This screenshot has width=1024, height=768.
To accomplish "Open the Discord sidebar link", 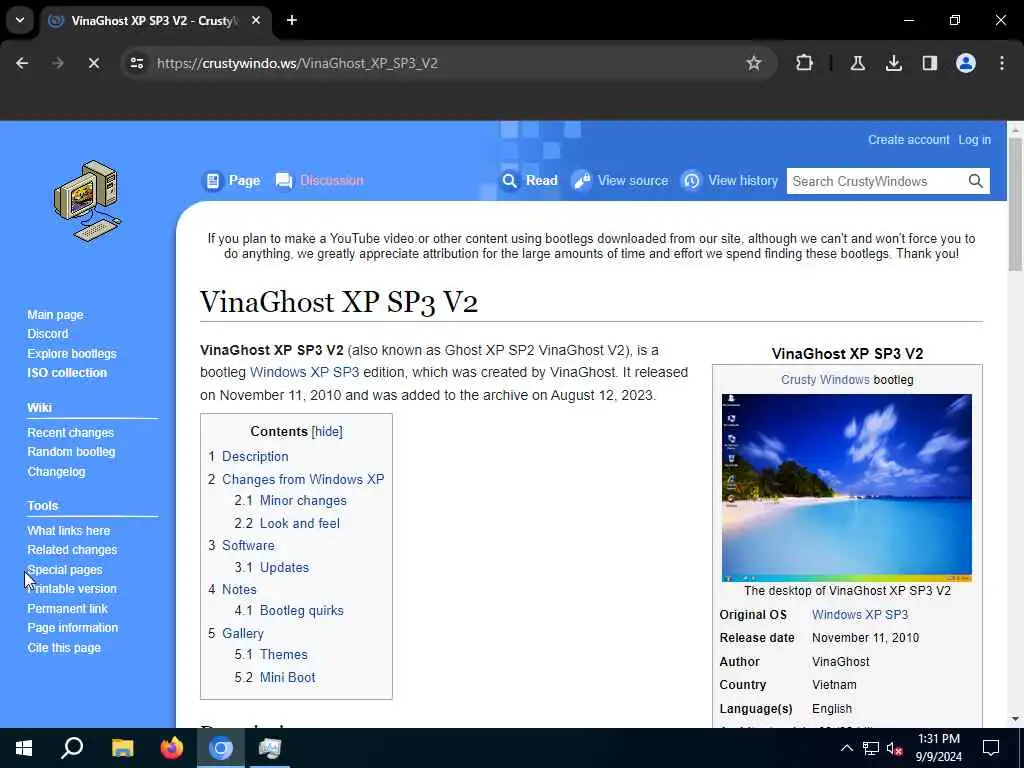I will [x=48, y=334].
